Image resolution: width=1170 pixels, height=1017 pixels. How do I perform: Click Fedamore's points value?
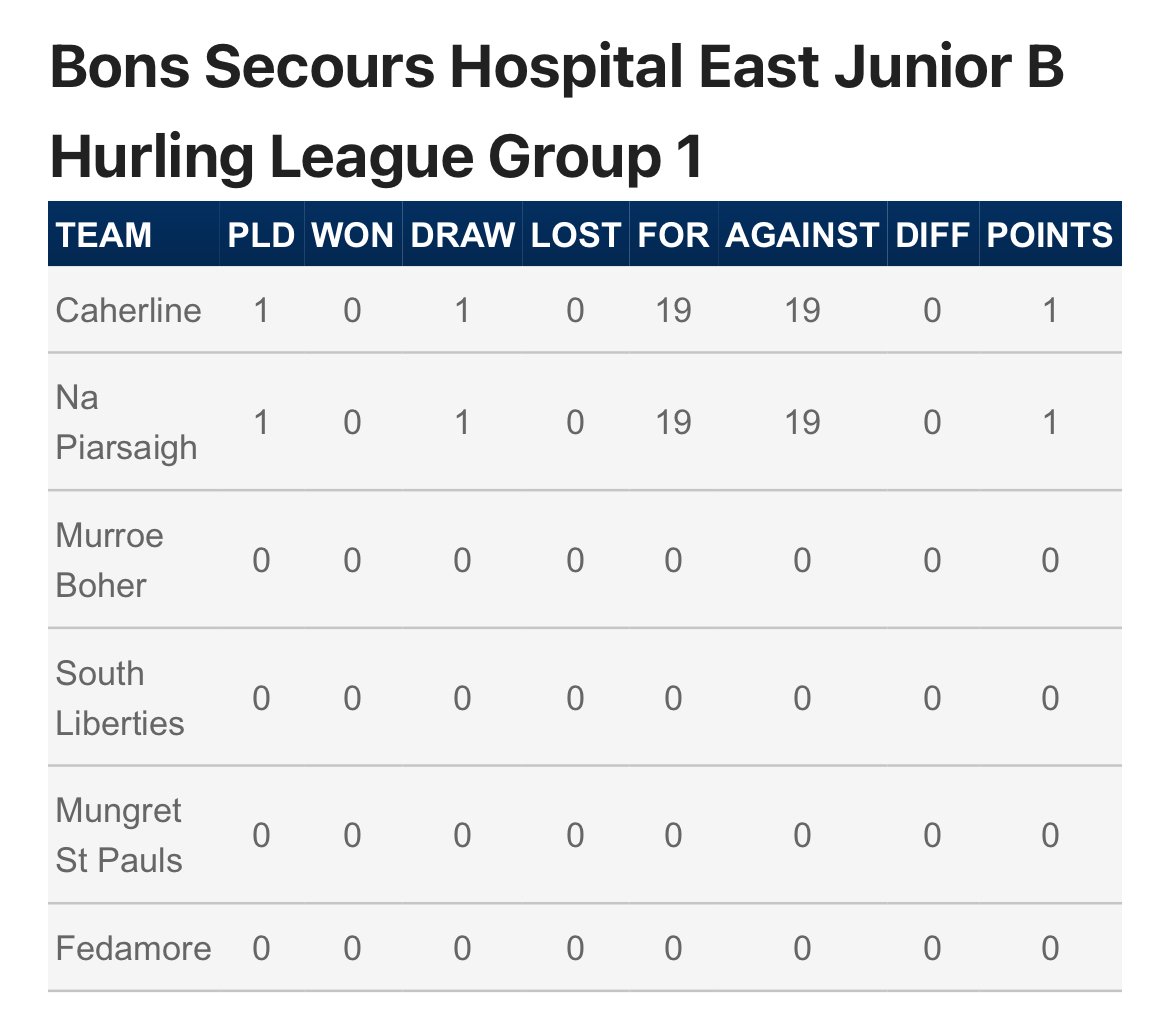pyautogui.click(x=1049, y=948)
